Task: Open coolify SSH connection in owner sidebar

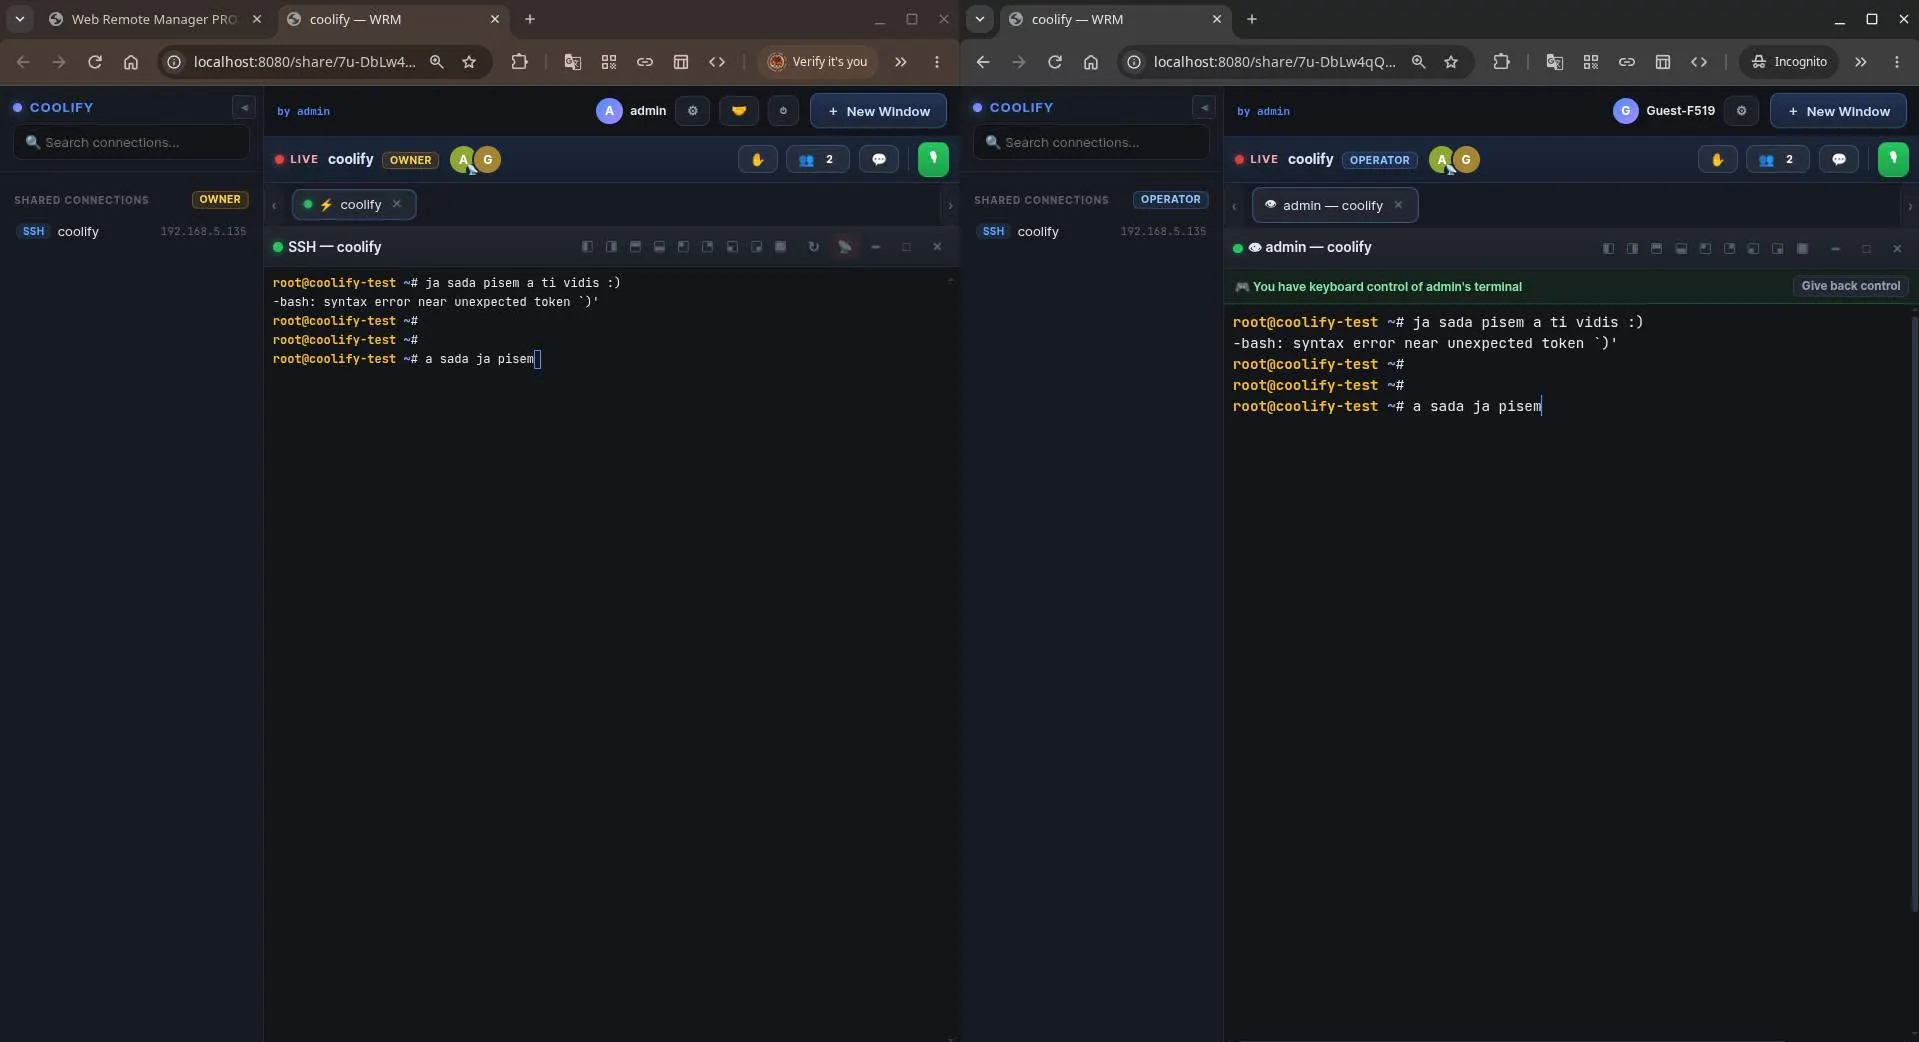Action: (x=131, y=231)
